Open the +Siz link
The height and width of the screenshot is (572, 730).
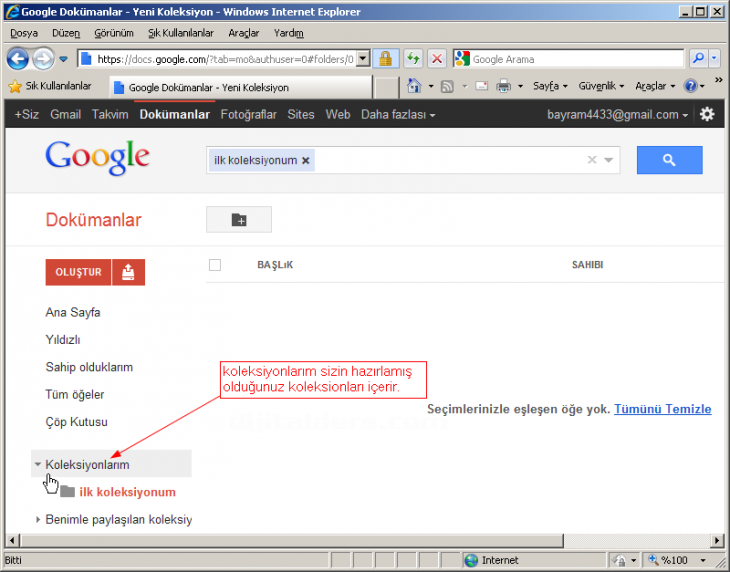coord(27,114)
